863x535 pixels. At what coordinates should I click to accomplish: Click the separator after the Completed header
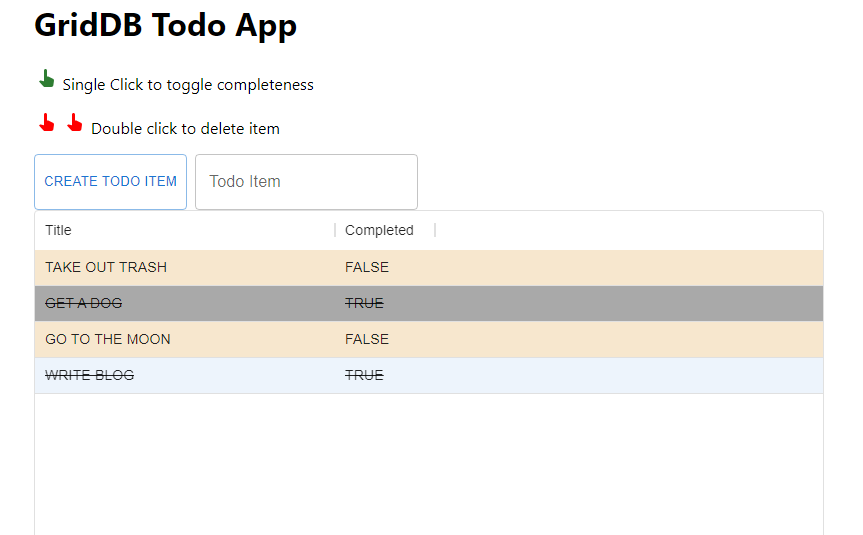435,231
